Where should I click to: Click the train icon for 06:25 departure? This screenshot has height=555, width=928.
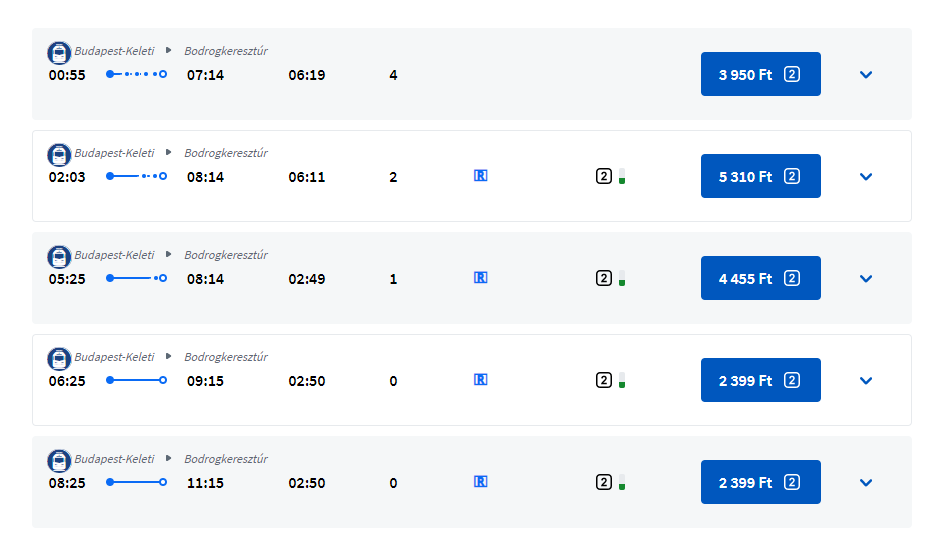click(x=59, y=359)
